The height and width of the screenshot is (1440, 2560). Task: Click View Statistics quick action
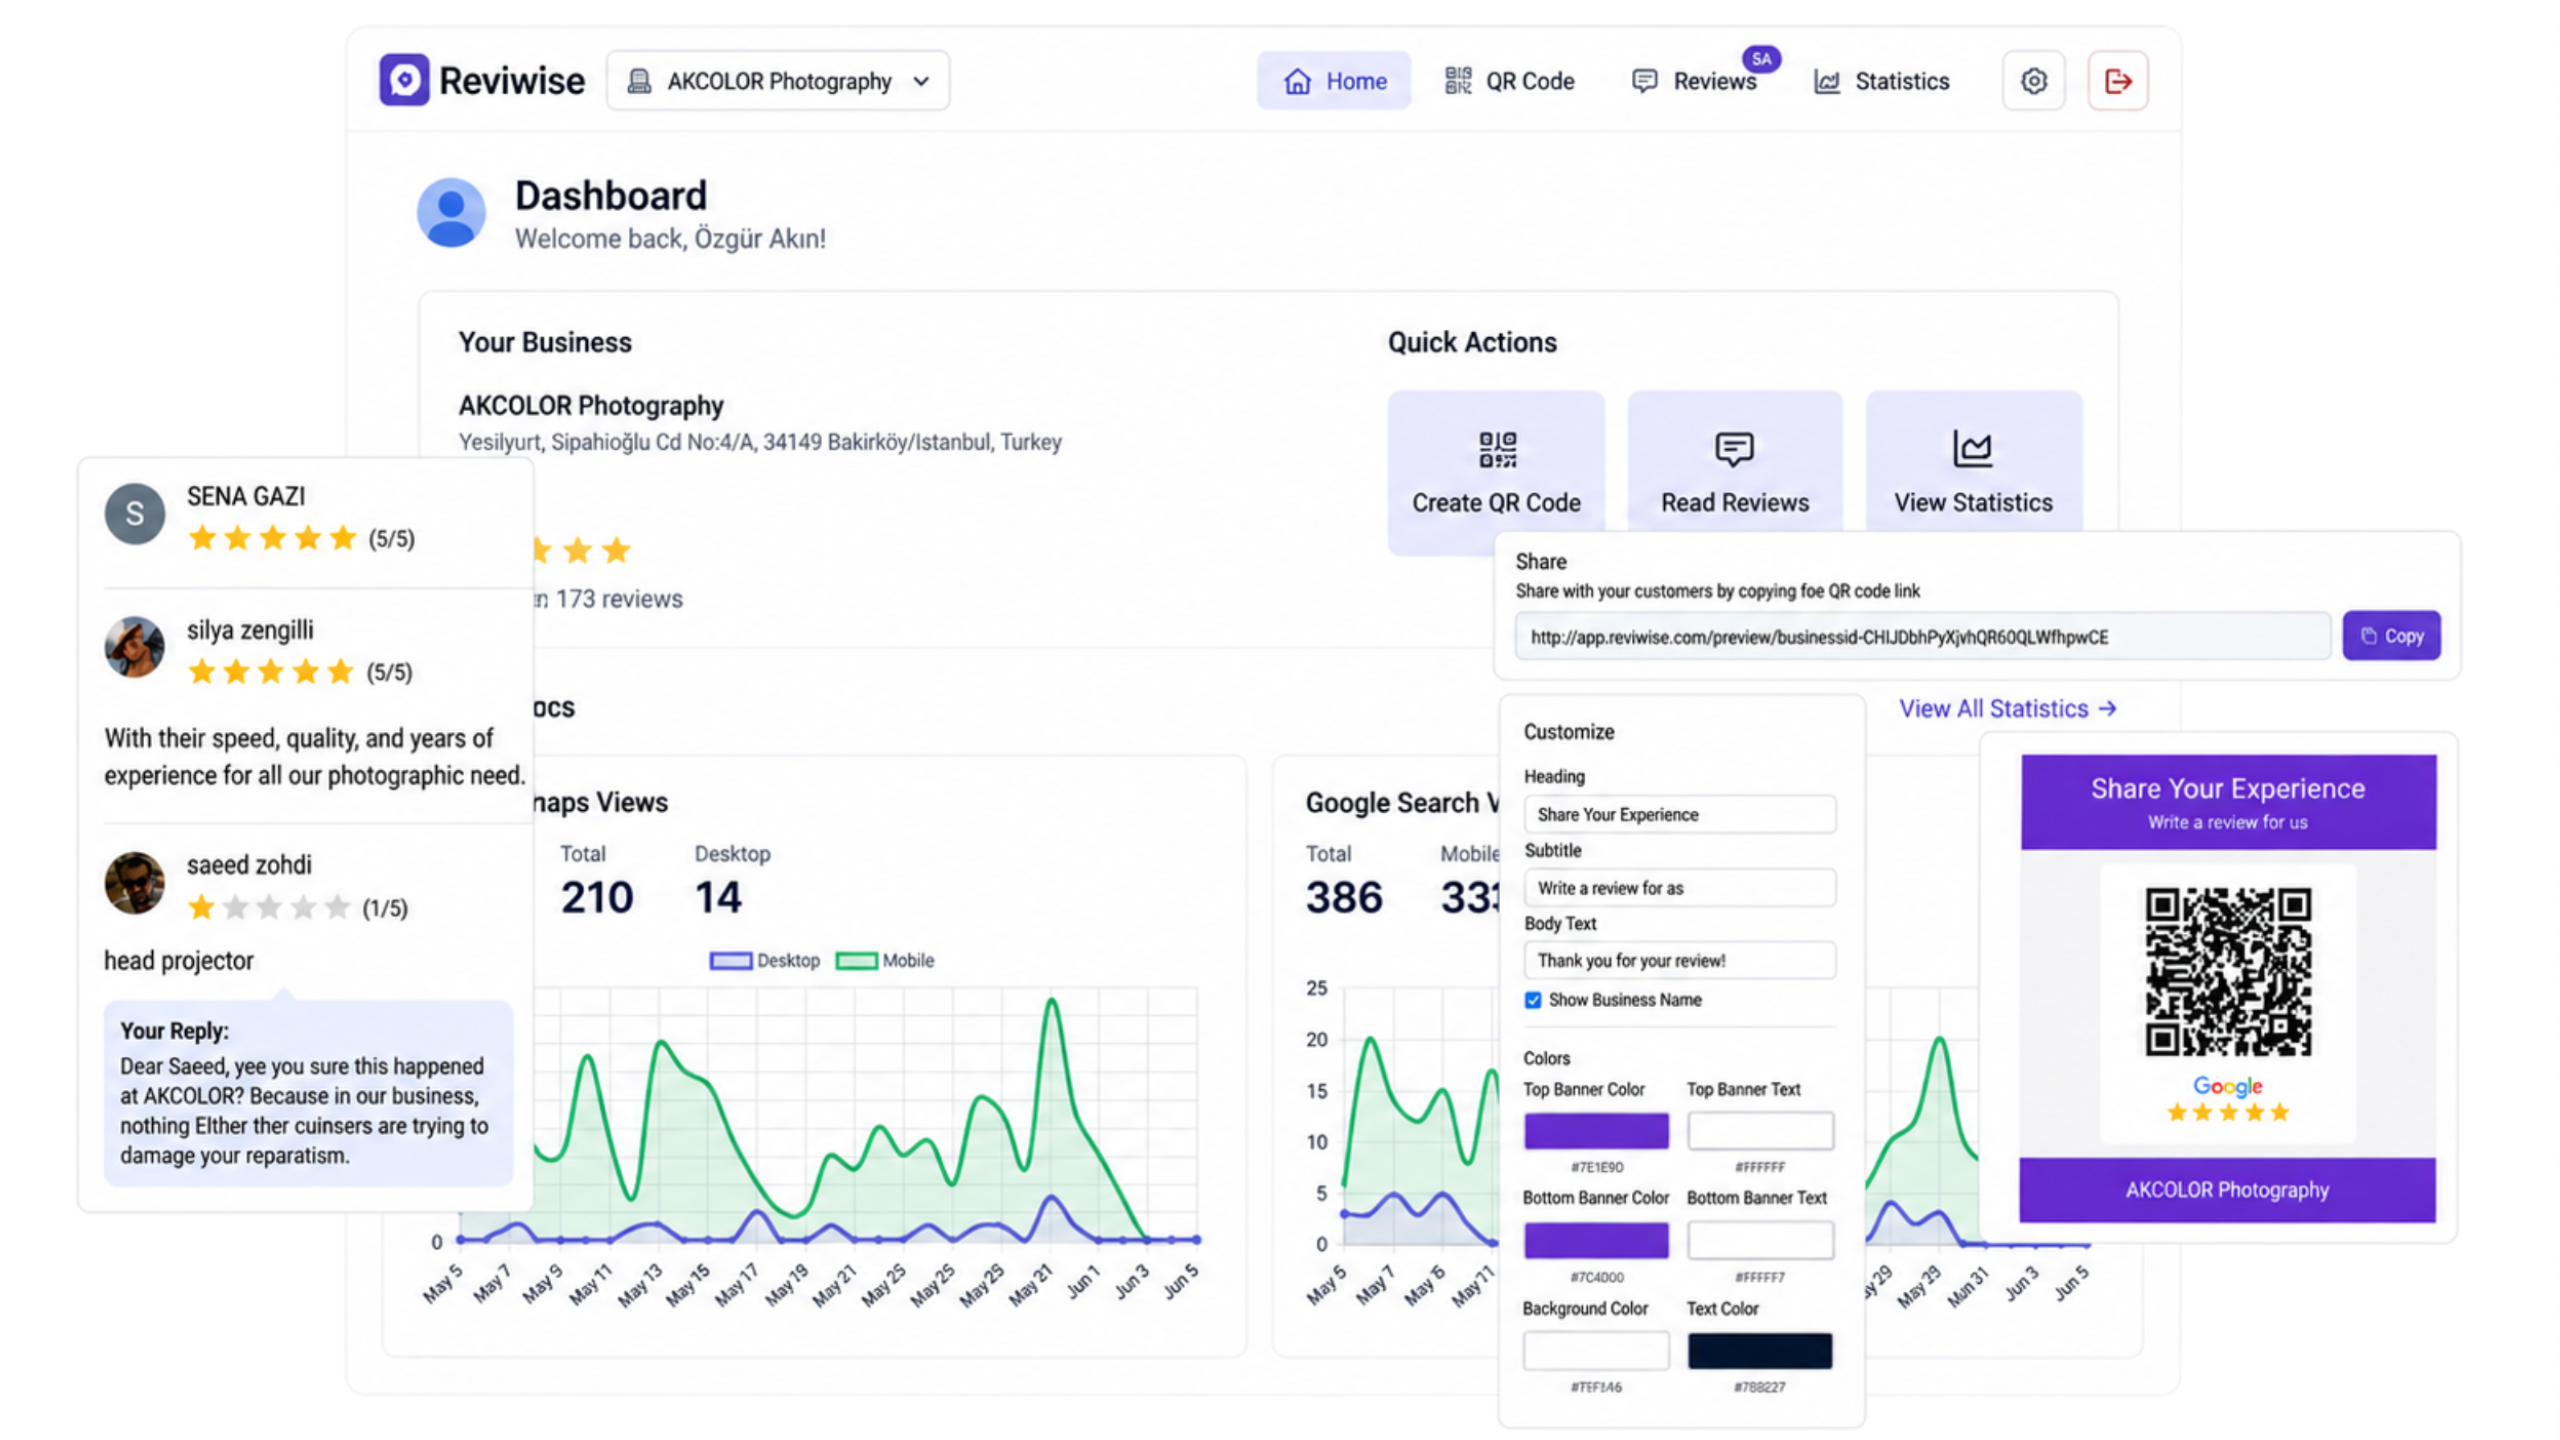[x=1973, y=462]
